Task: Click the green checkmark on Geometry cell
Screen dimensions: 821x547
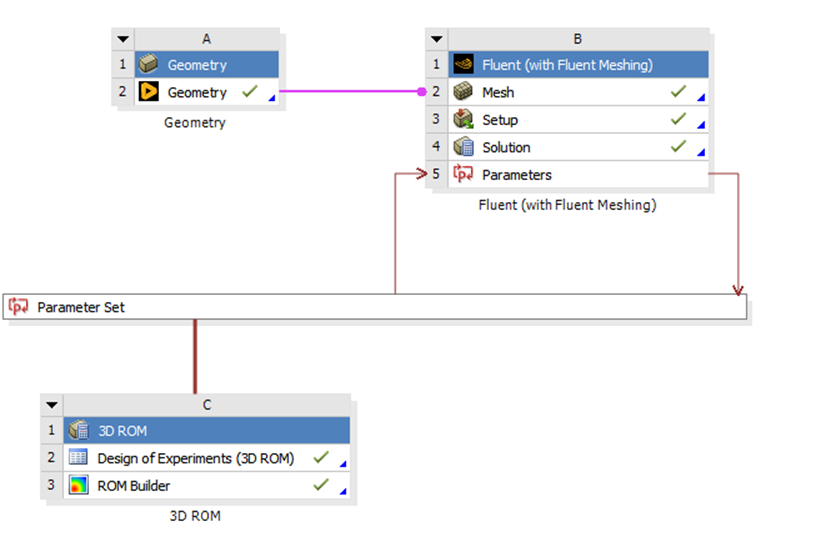Action: pos(250,92)
